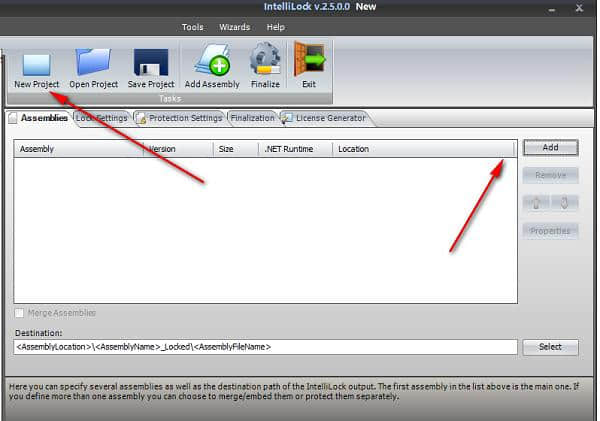Click the Add button beside the list
600x421 pixels.
550,148
